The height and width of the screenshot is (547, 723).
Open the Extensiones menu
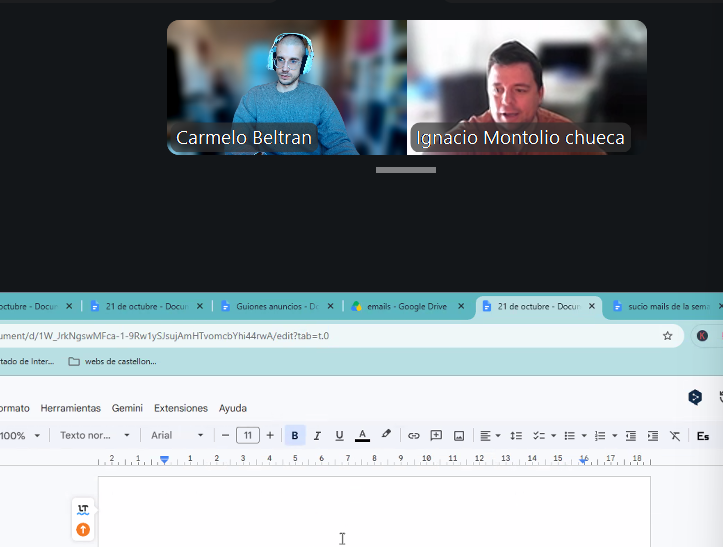(181, 408)
